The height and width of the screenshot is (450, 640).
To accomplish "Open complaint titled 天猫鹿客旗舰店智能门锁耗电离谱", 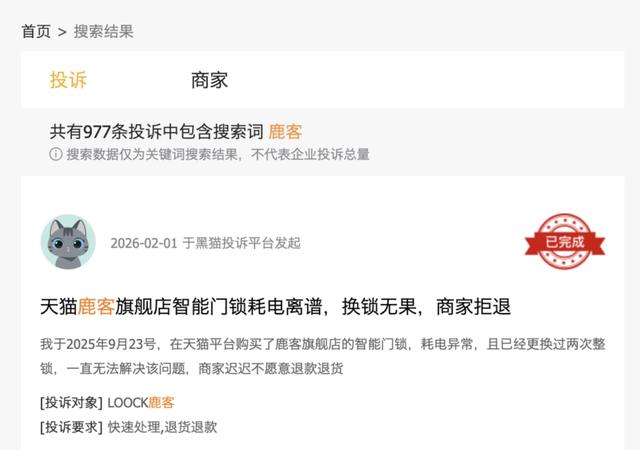I will point(275,307).
